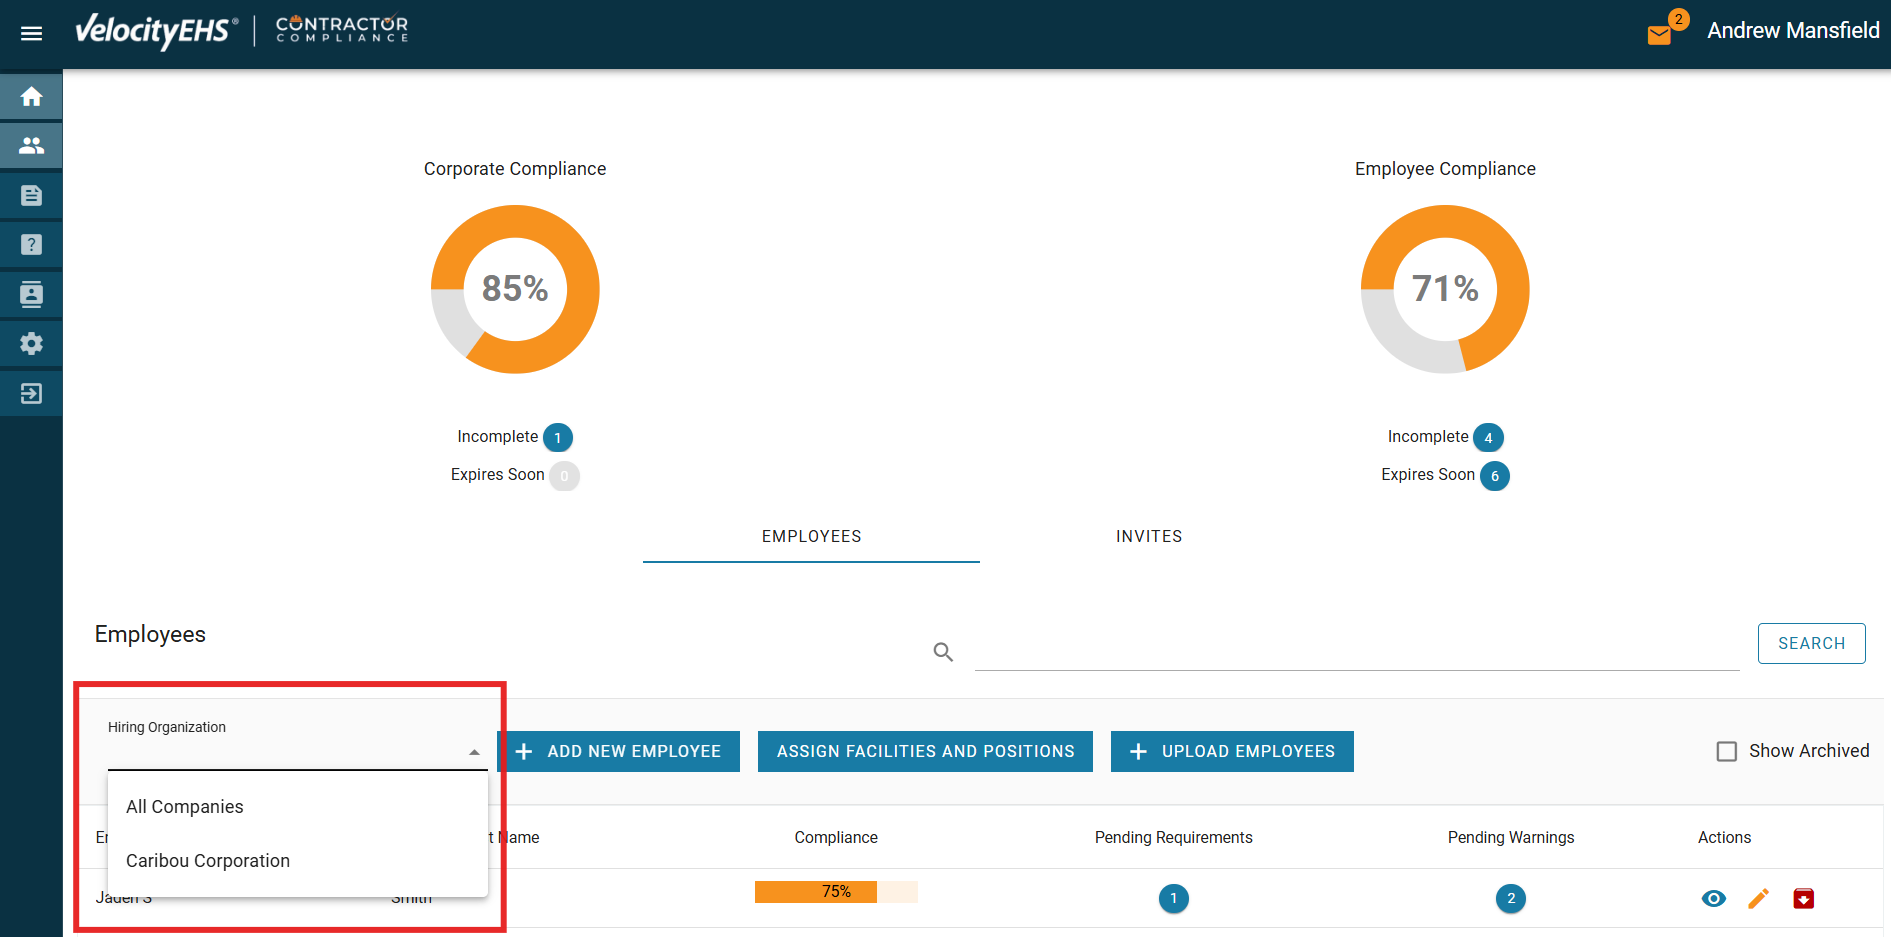This screenshot has height=937, width=1891.
Task: Go to Home via sidebar icon
Action: click(31, 97)
